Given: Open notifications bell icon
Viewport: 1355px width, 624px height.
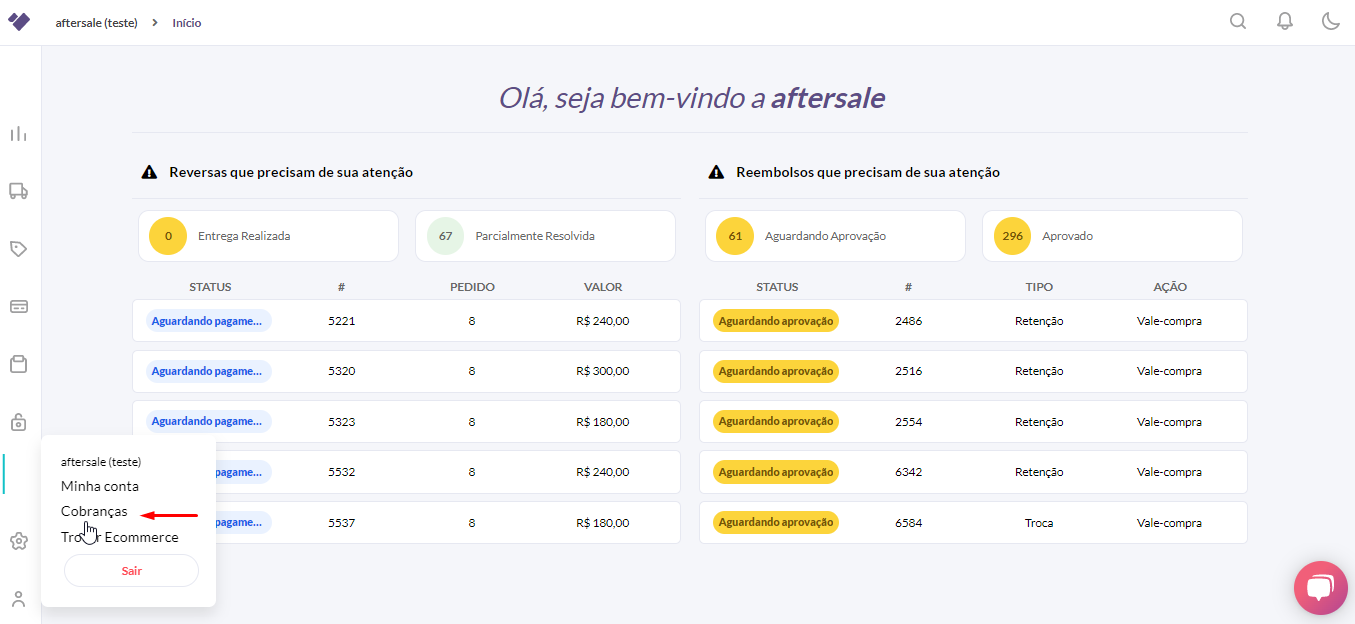Looking at the screenshot, I should pos(1285,22).
